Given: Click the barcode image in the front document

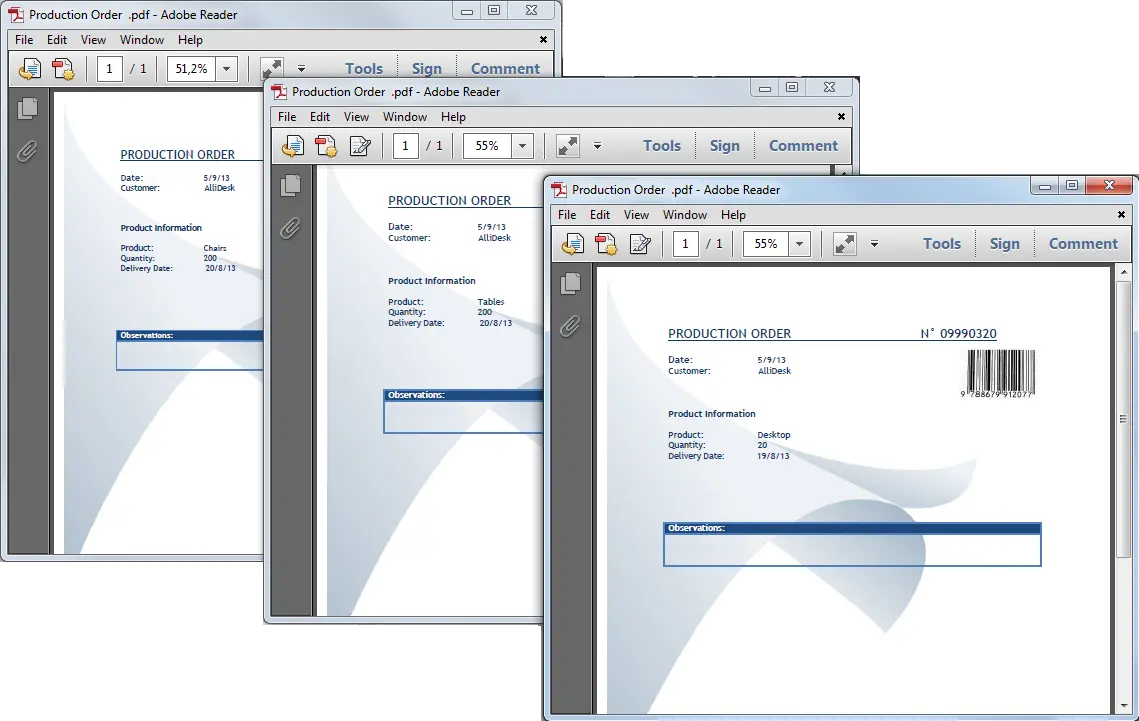Looking at the screenshot, I should 1000,373.
